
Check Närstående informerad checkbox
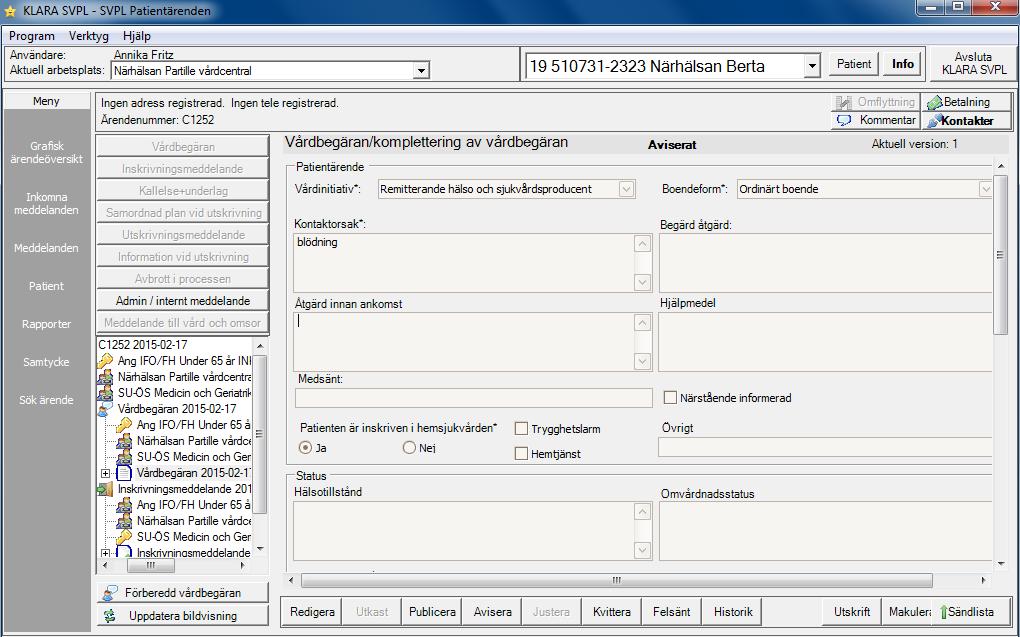[x=670, y=398]
